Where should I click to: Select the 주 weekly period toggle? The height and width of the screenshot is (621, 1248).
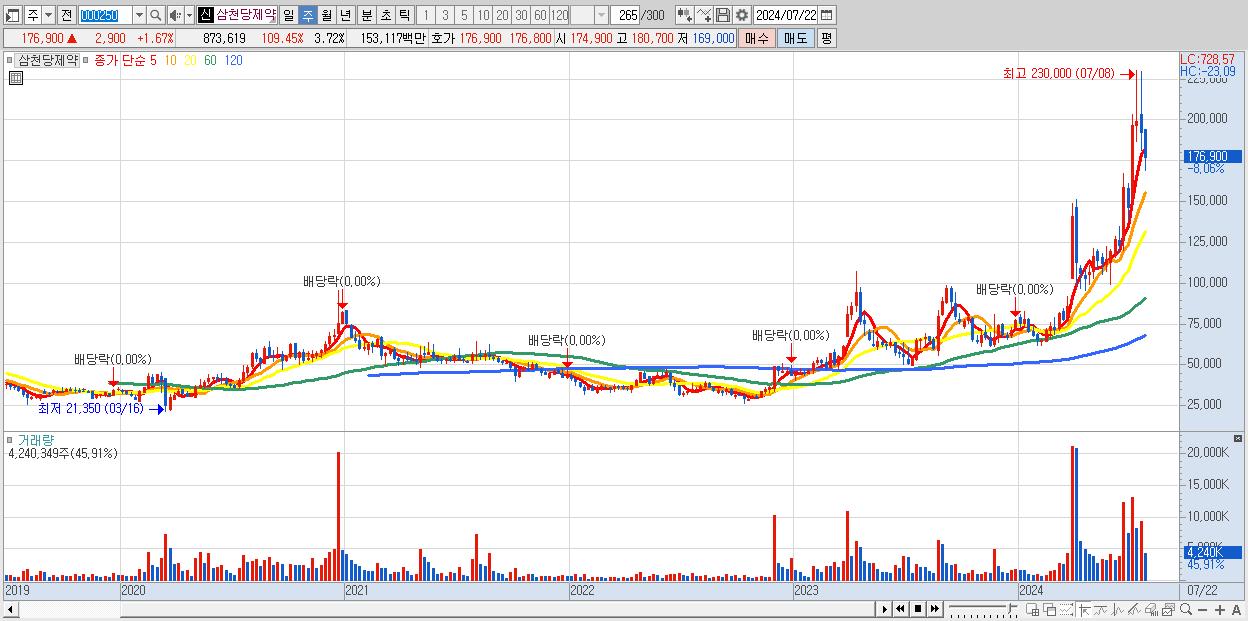coord(307,15)
